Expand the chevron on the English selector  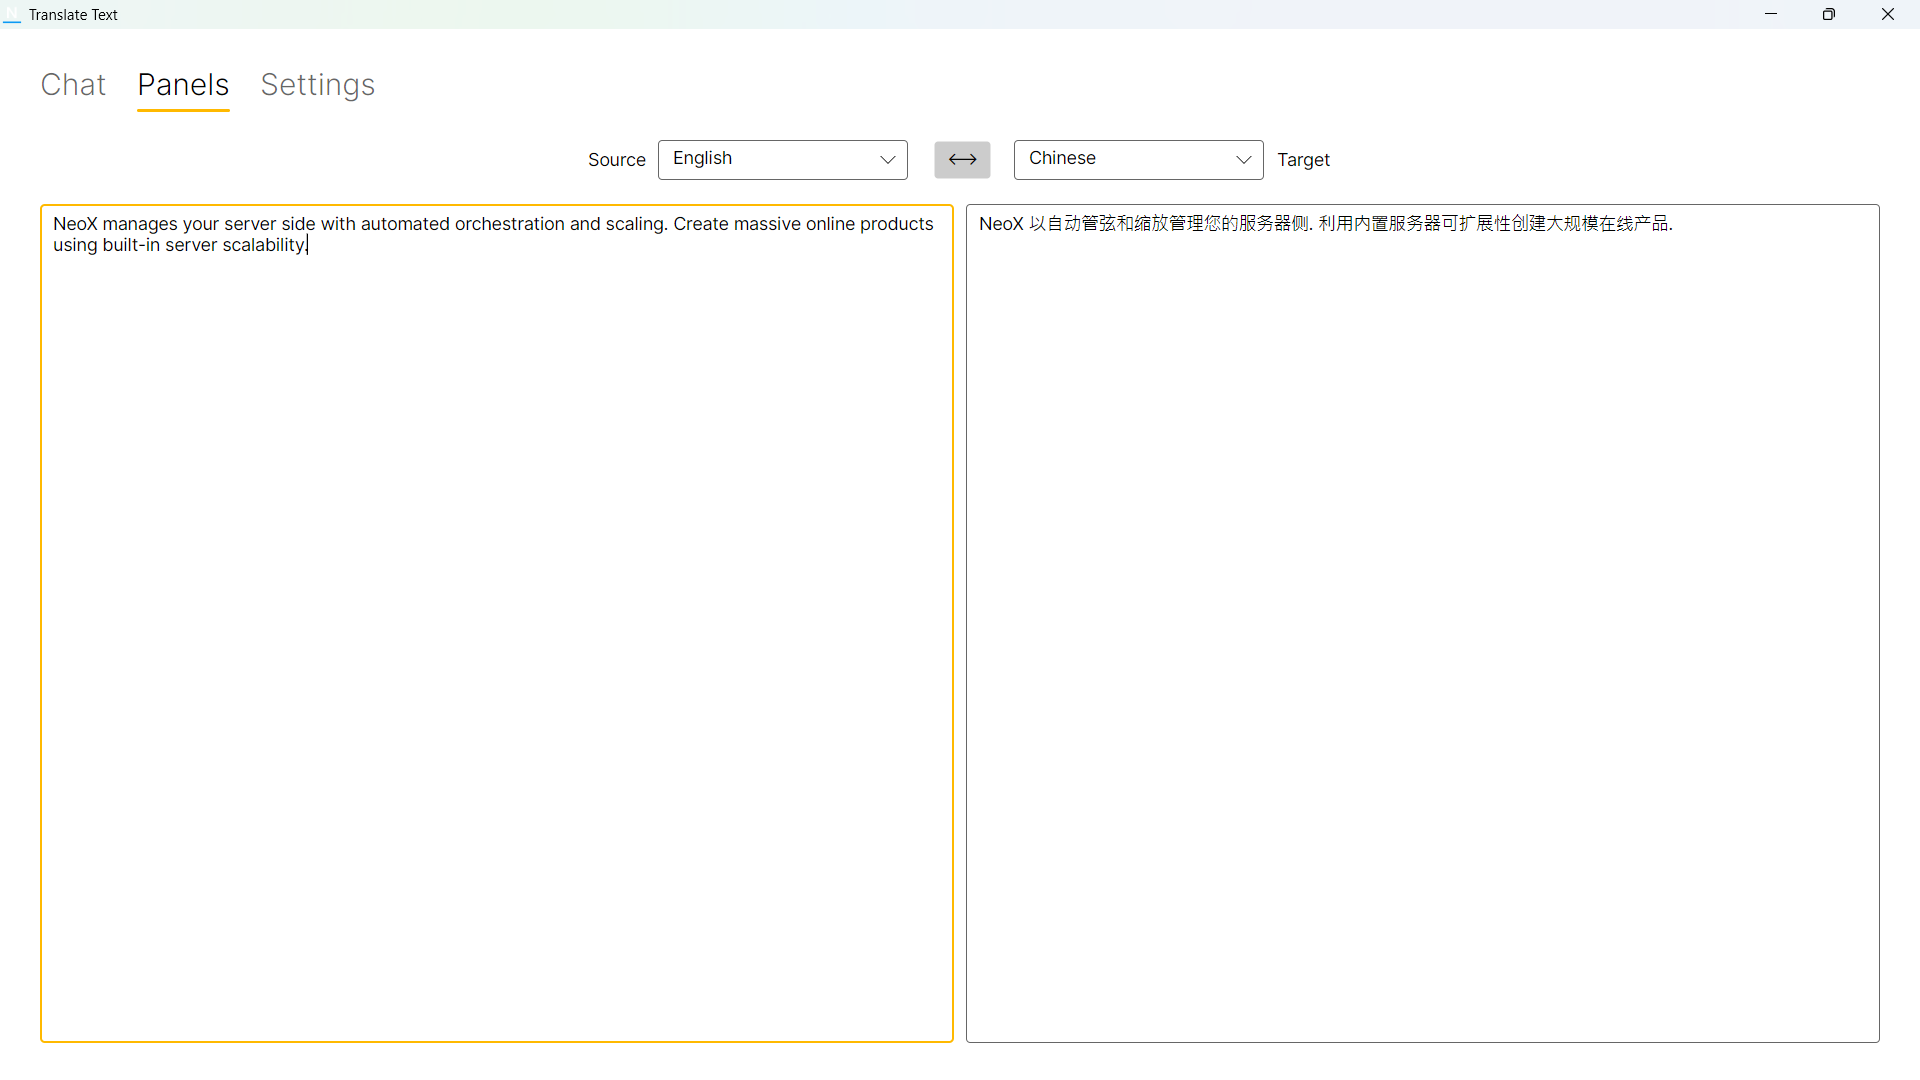click(x=886, y=160)
